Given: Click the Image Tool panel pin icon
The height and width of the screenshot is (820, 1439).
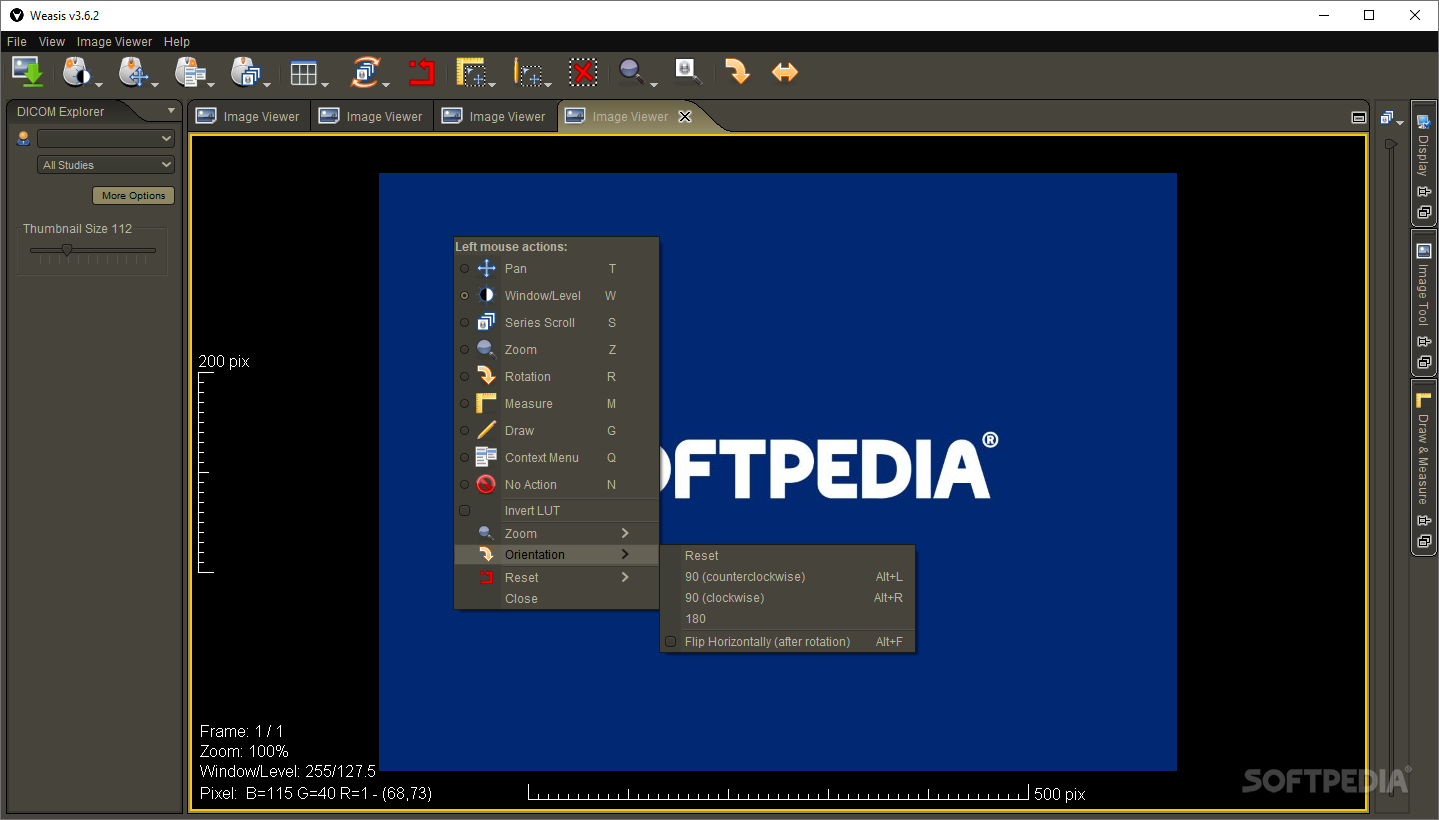Looking at the screenshot, I should 1424,342.
